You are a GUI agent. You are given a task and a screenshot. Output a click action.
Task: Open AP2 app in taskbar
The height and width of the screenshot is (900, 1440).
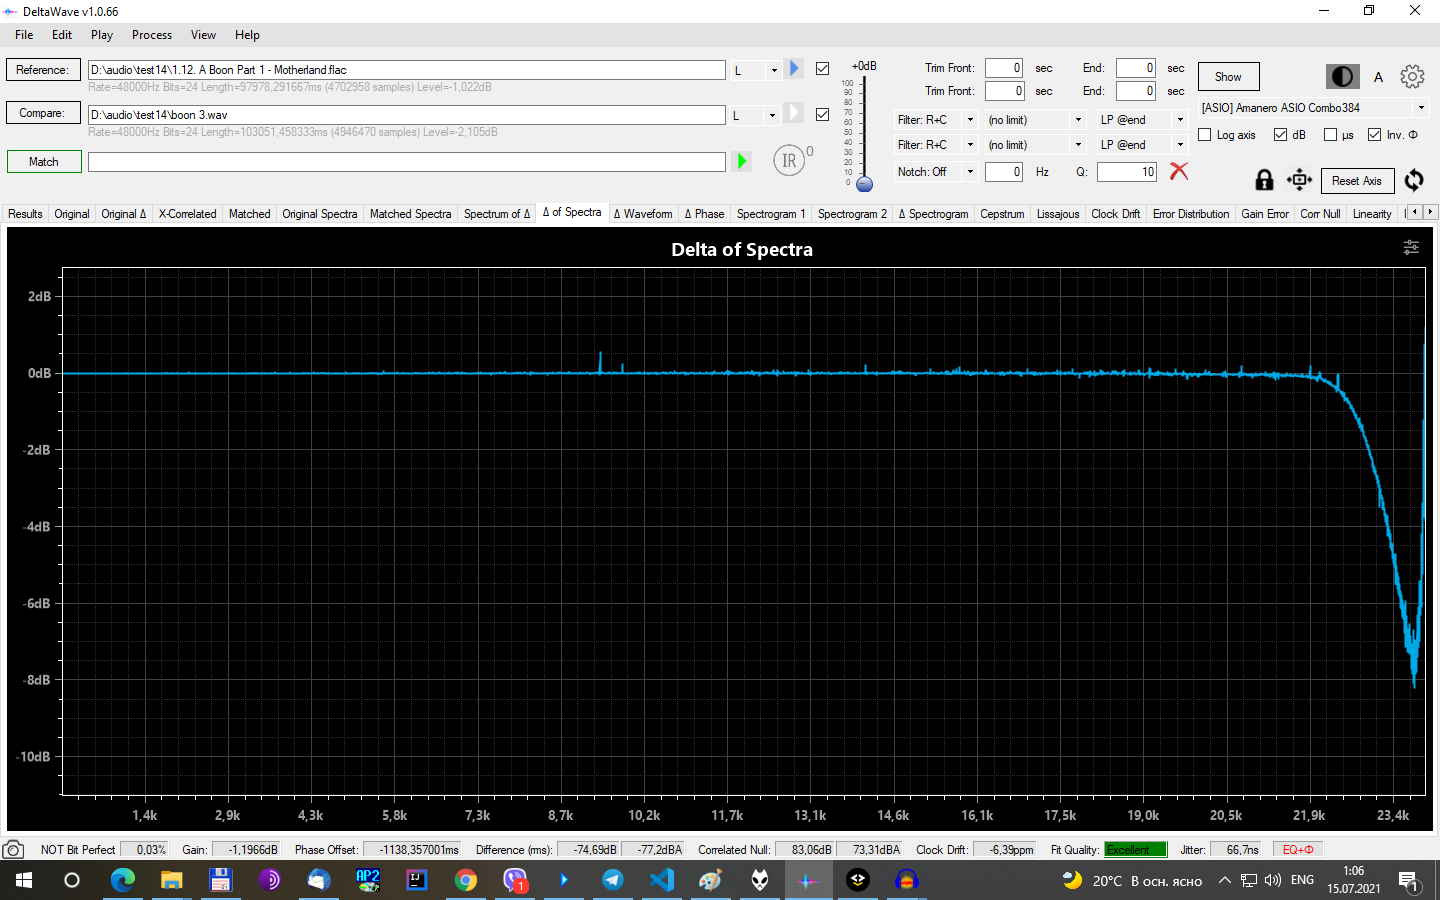pos(368,880)
